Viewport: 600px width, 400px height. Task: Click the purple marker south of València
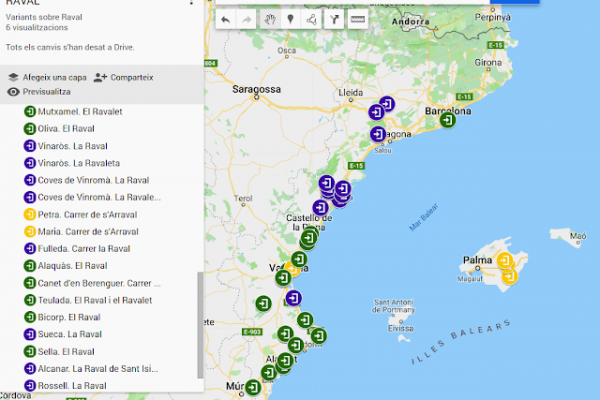point(293,298)
